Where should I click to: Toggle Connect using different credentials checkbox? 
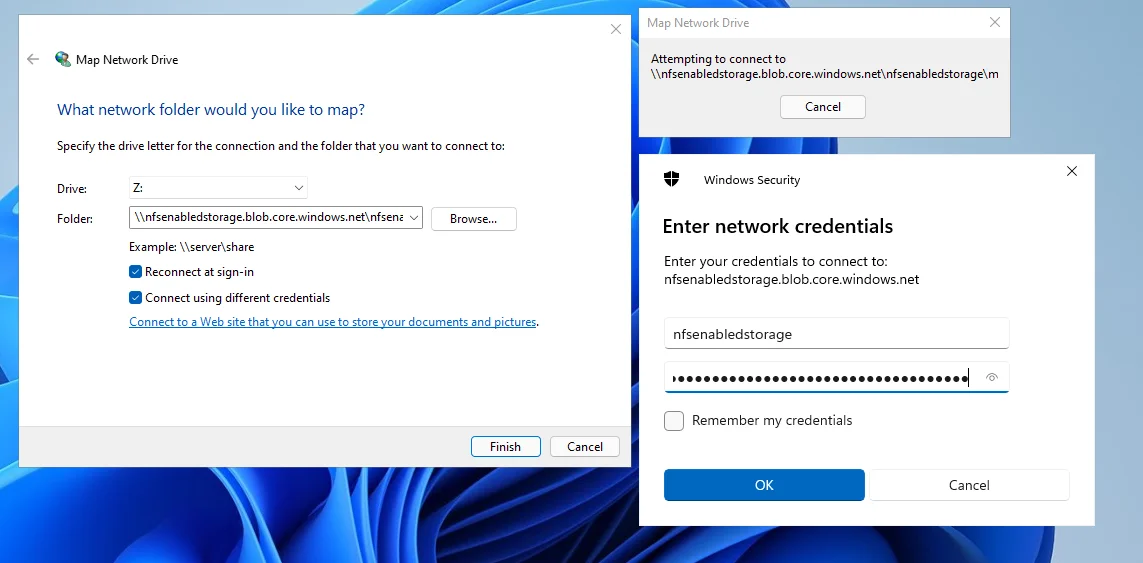[136, 298]
